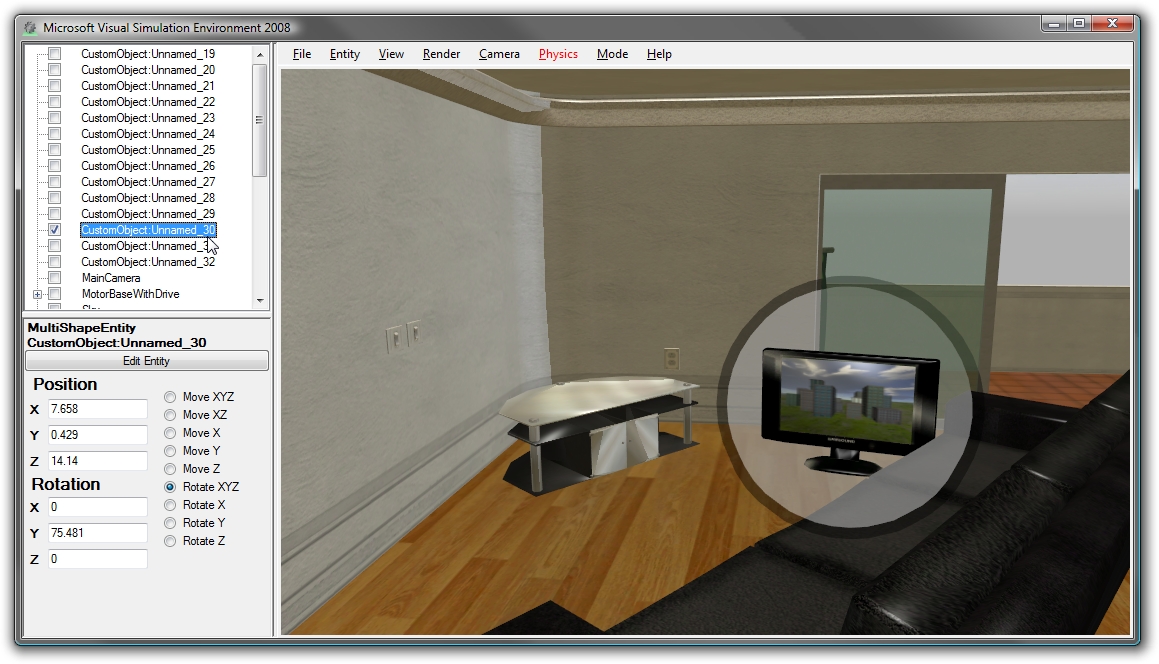Open the Mode menu
1159x664 pixels.
point(611,54)
